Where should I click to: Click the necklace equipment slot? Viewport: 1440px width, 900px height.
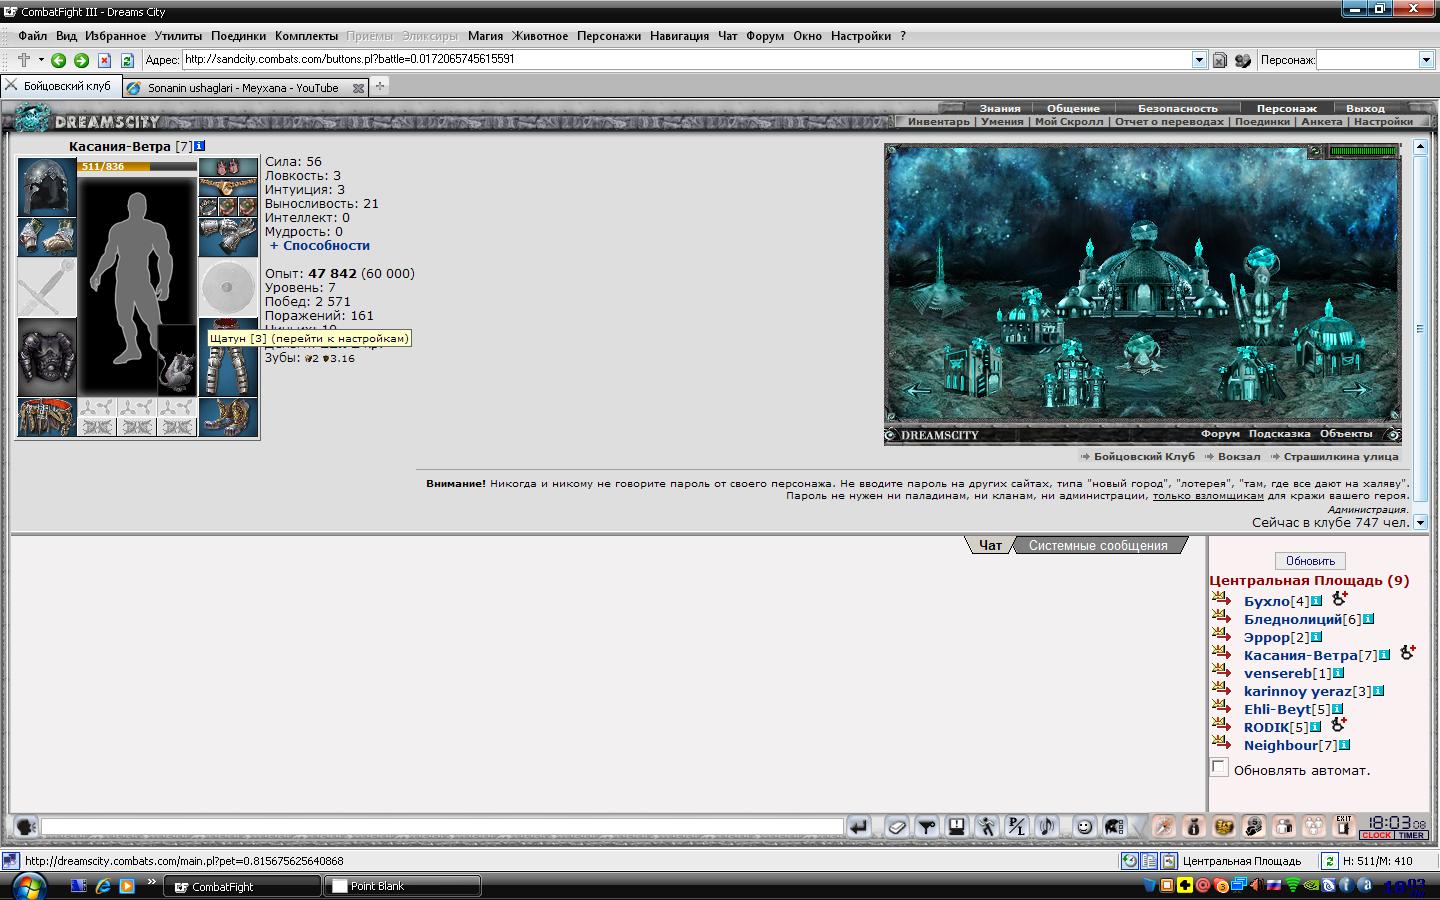point(228,186)
